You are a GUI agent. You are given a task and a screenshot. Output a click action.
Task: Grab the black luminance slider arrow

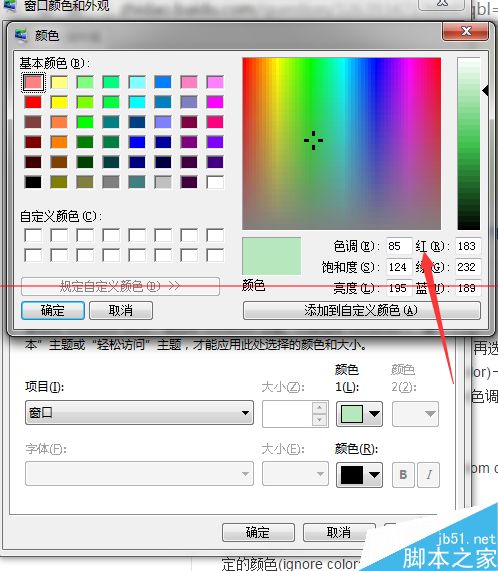485,90
